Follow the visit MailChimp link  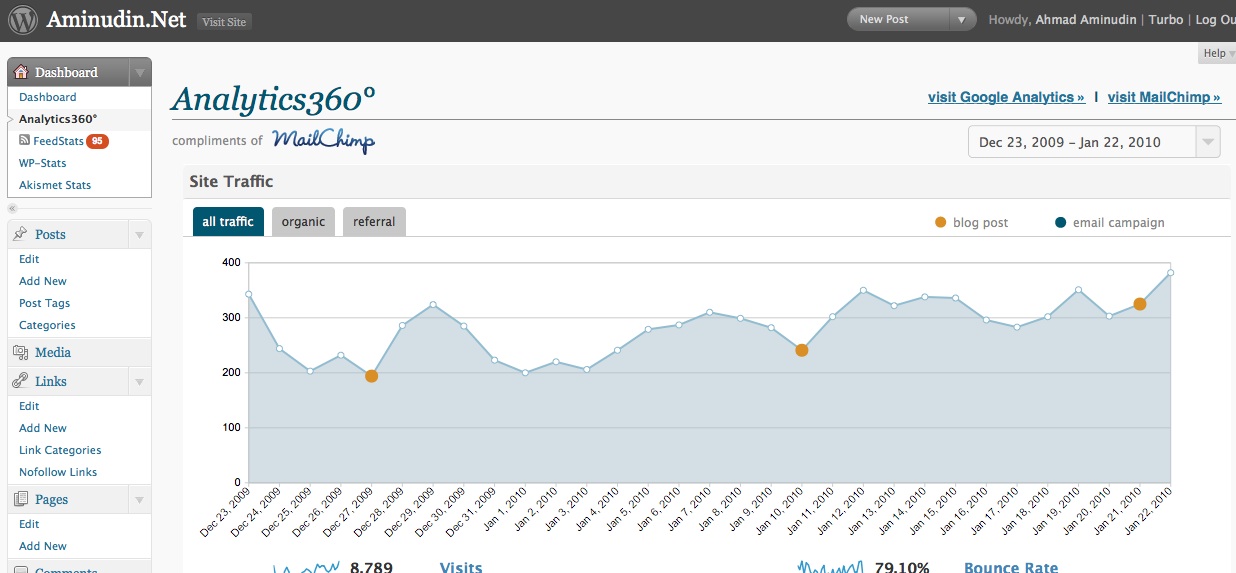point(1164,97)
